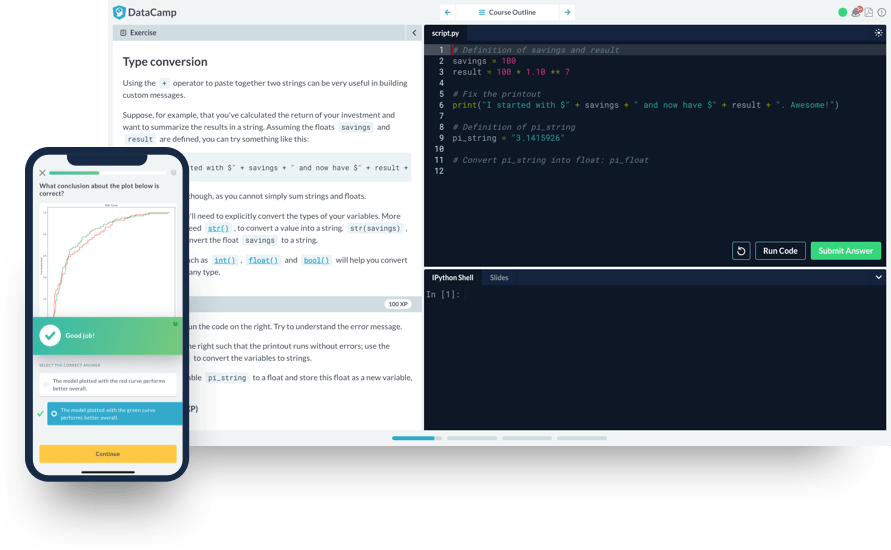Switch to the Slides tab
Screen dimensions: 891x550
(499, 277)
